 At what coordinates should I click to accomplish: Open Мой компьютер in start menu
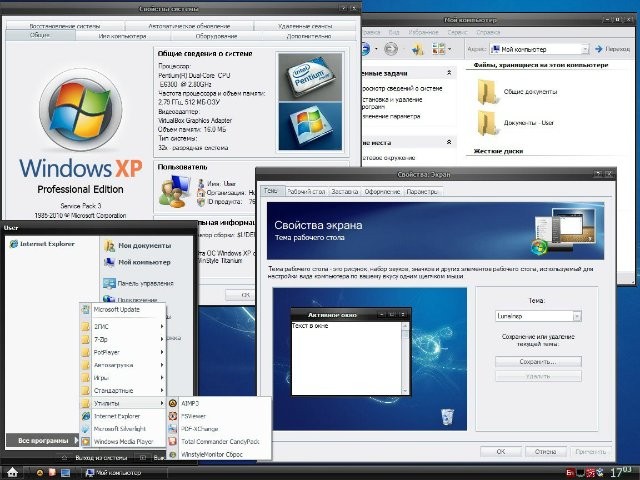point(137,262)
